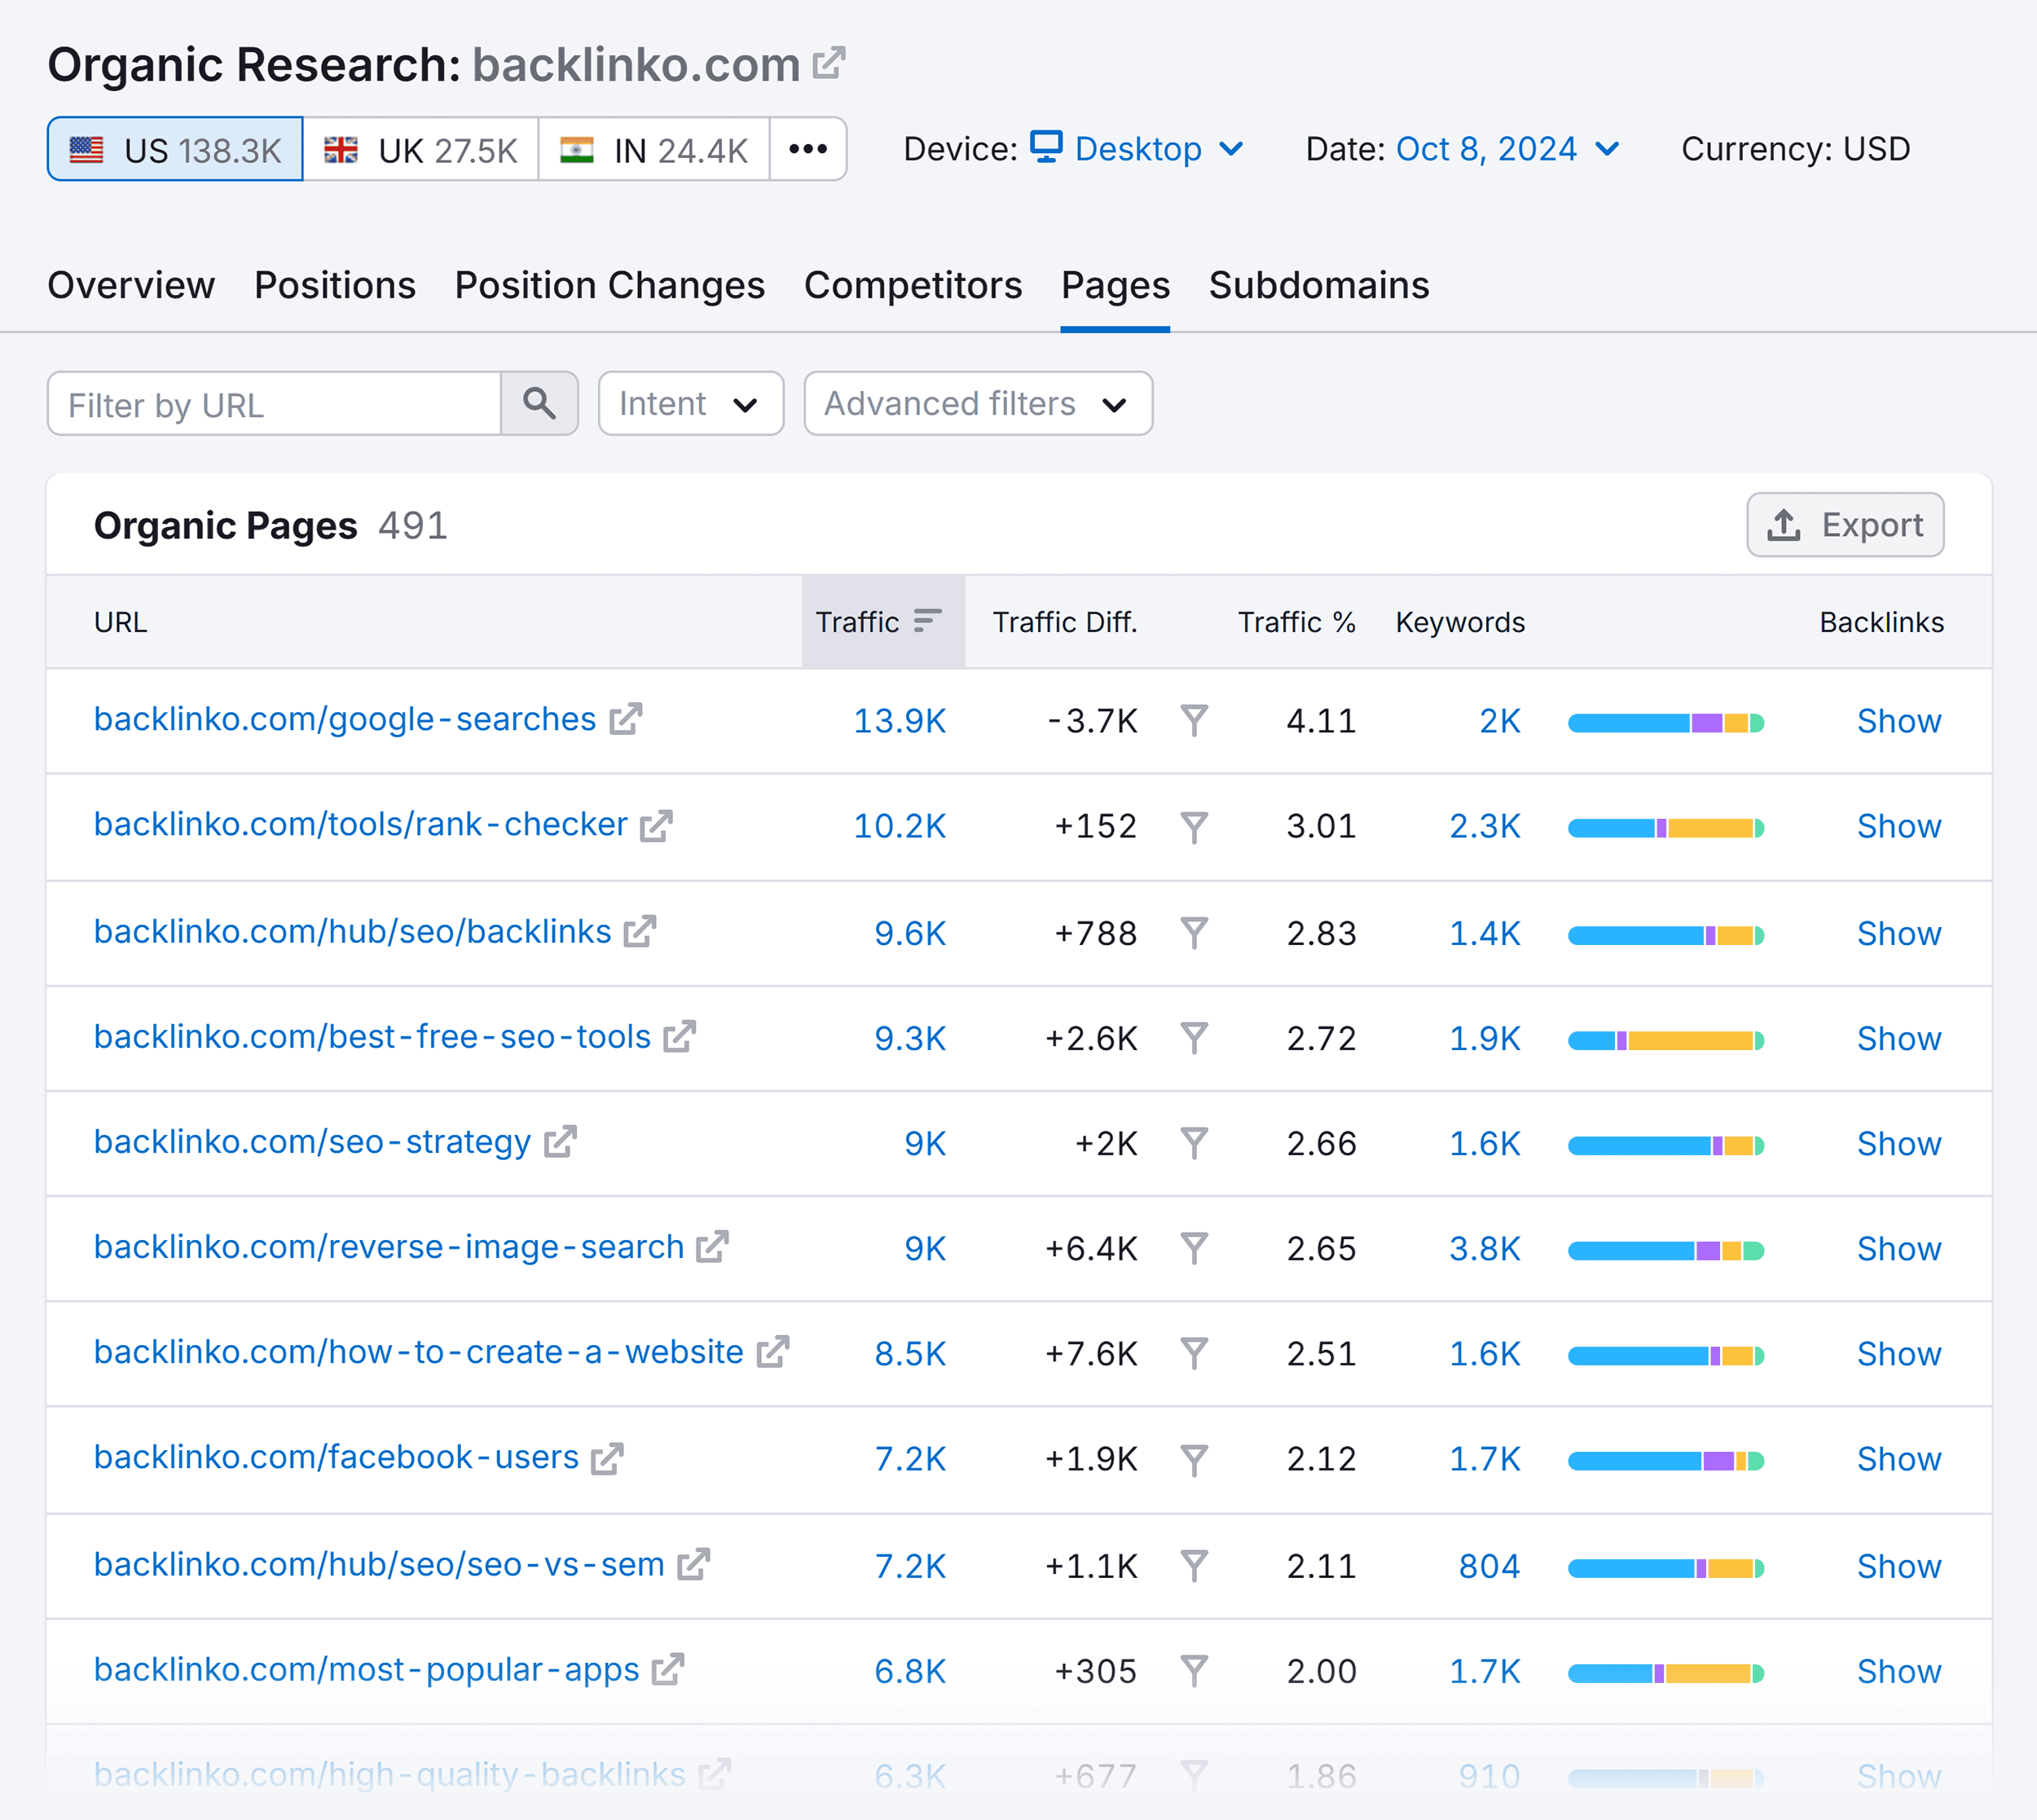Show backlinks for seo-strategy row
2037x1820 pixels.
[1898, 1144]
